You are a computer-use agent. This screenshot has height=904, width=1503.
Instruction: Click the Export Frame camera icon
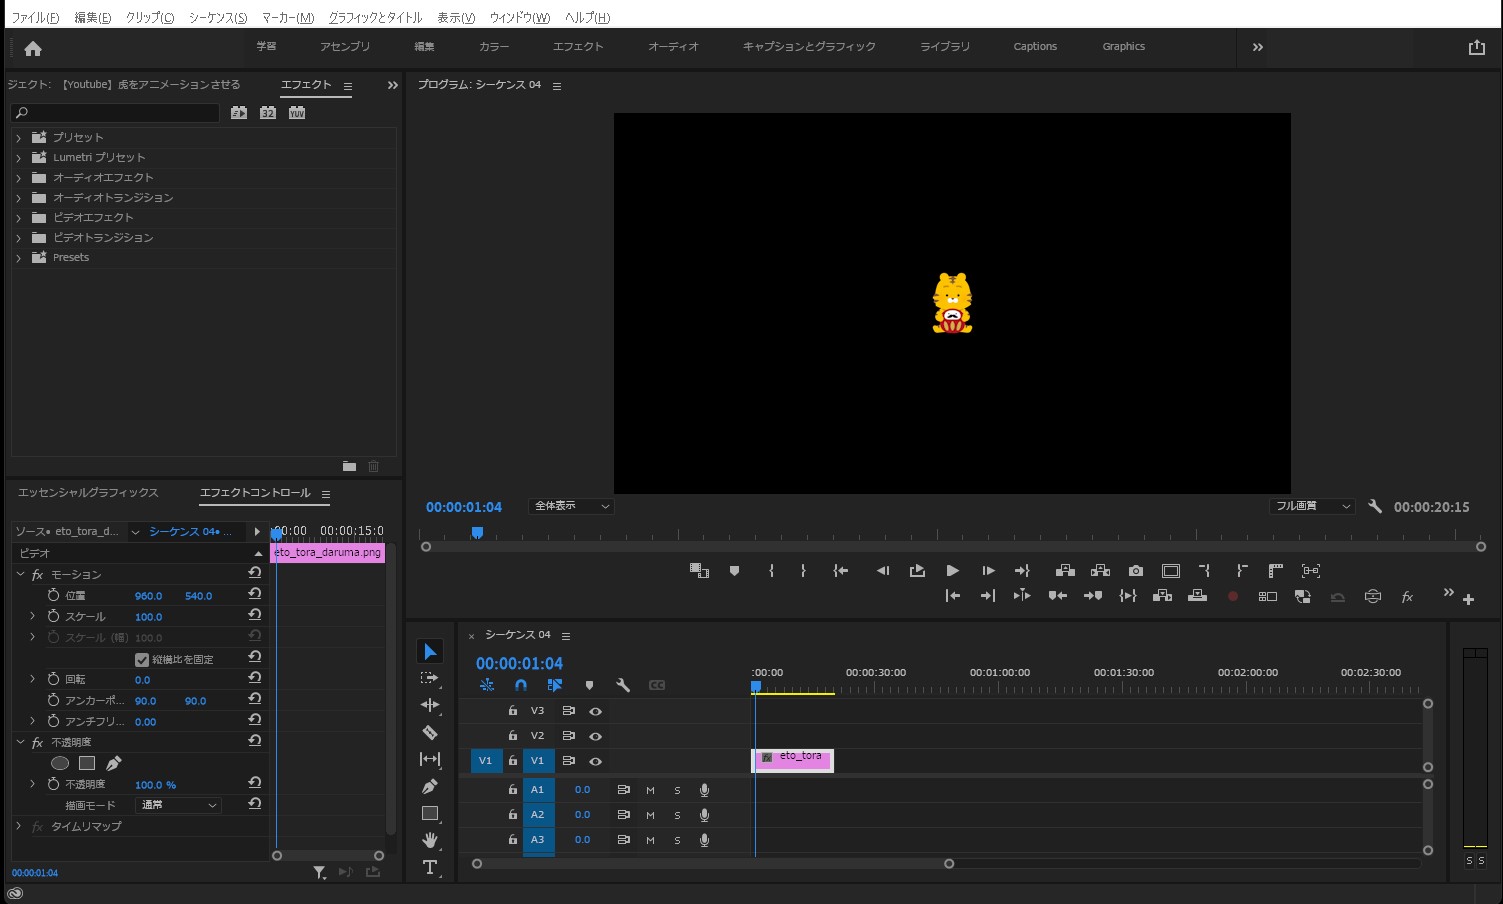coord(1135,570)
